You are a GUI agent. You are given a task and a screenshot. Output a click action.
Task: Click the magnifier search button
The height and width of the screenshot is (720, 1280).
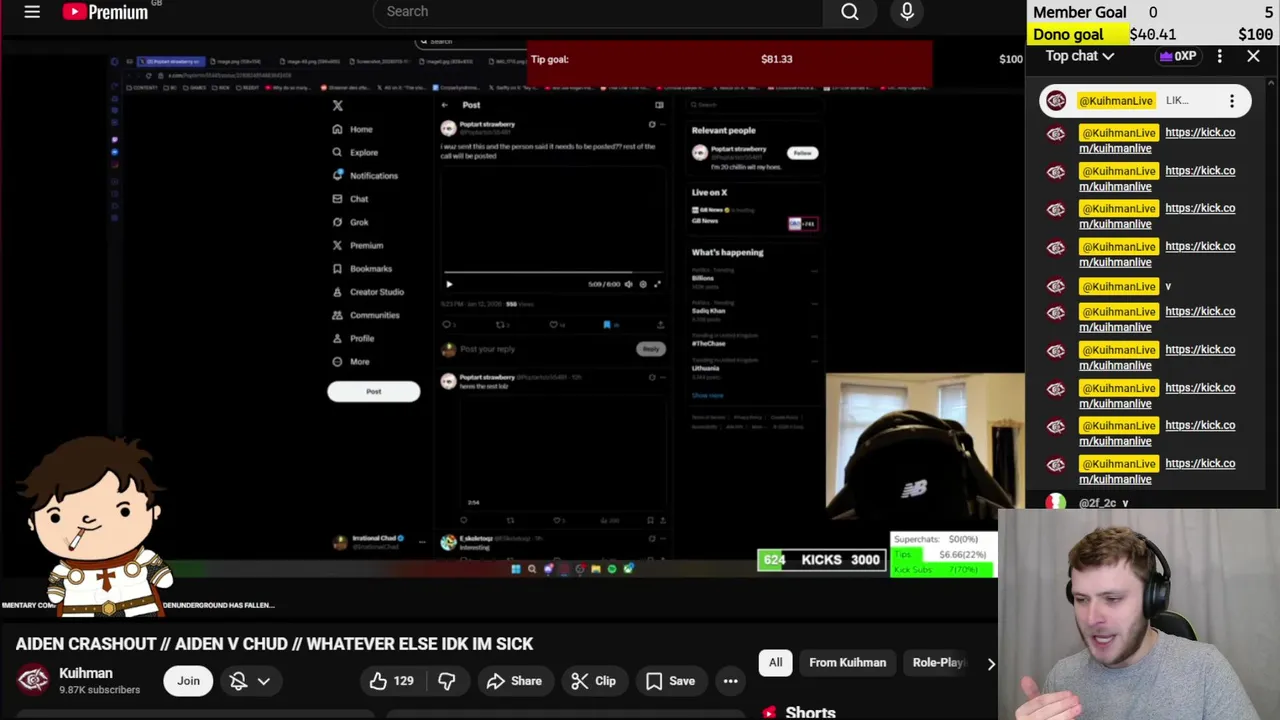pyautogui.click(x=850, y=12)
